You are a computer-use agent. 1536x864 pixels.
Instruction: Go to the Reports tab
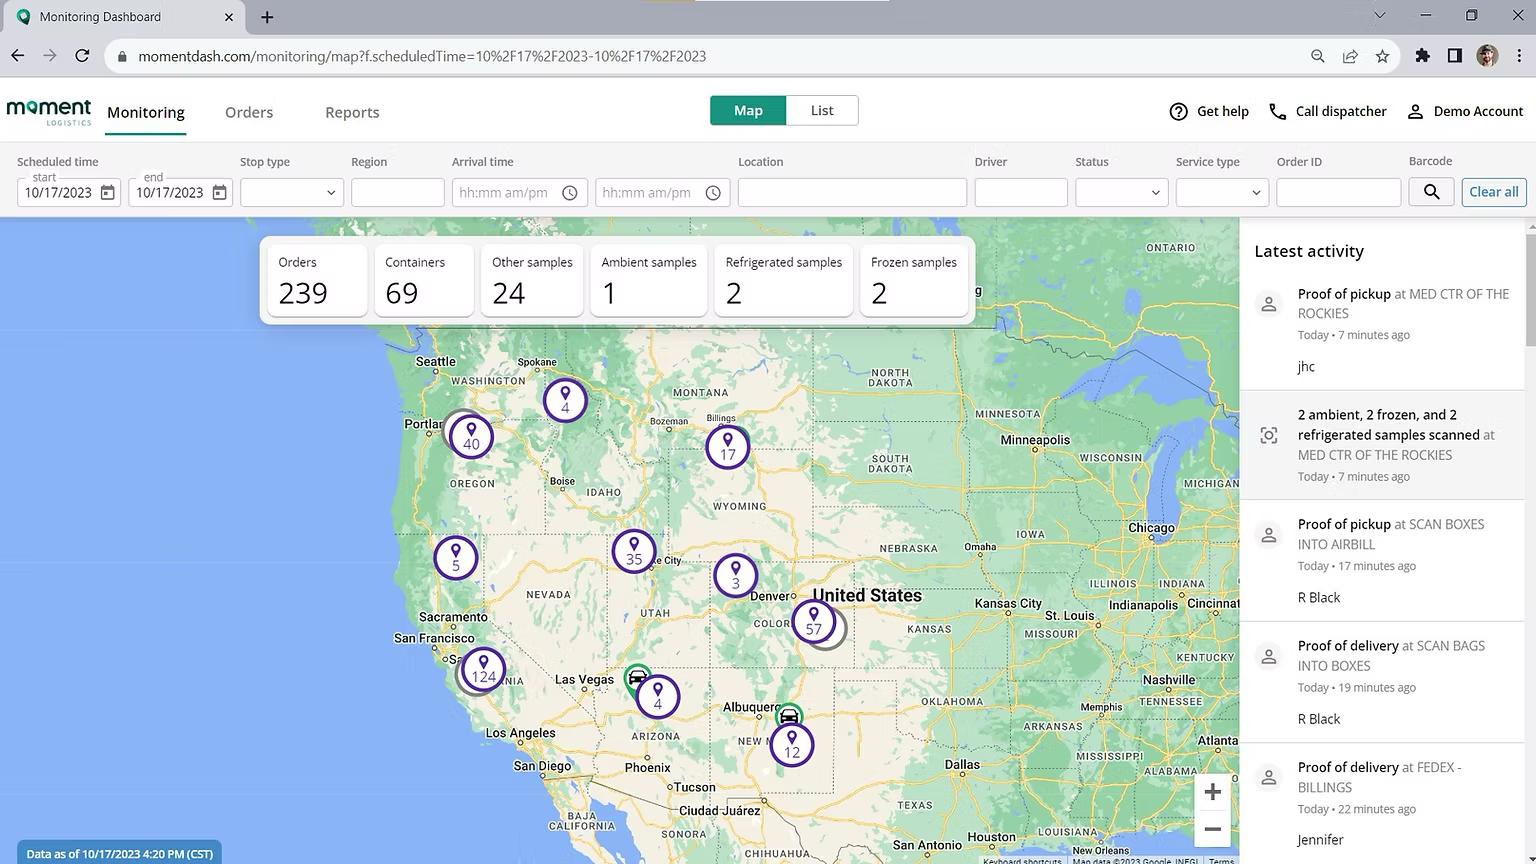(x=352, y=112)
